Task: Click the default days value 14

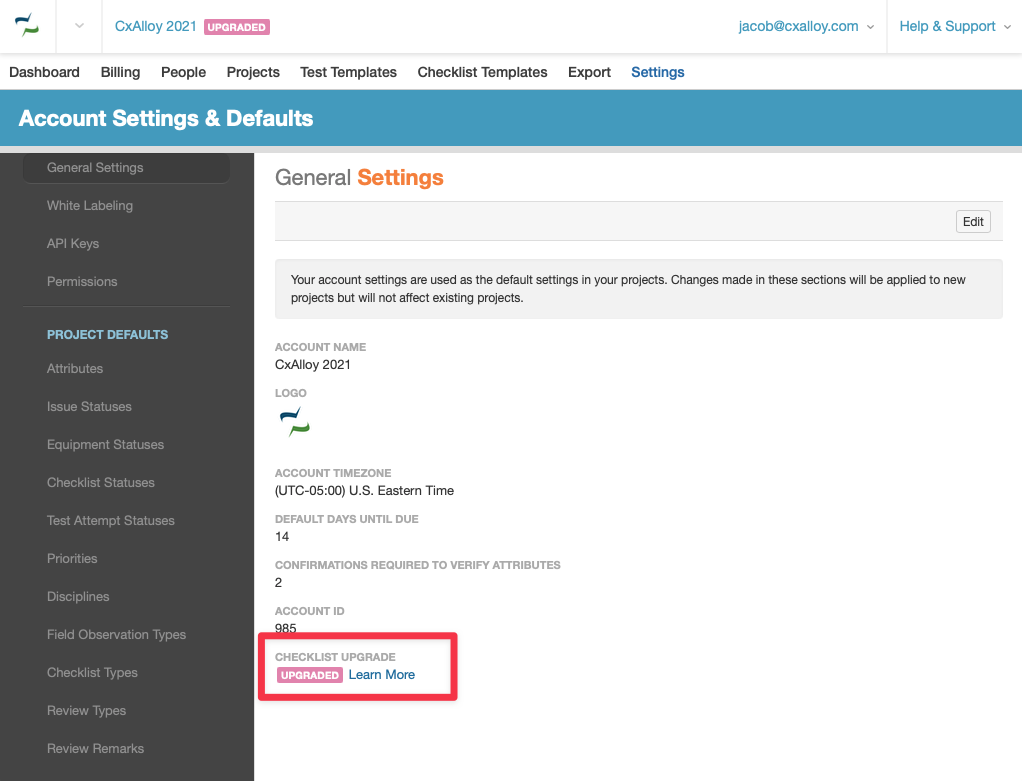Action: tap(282, 537)
